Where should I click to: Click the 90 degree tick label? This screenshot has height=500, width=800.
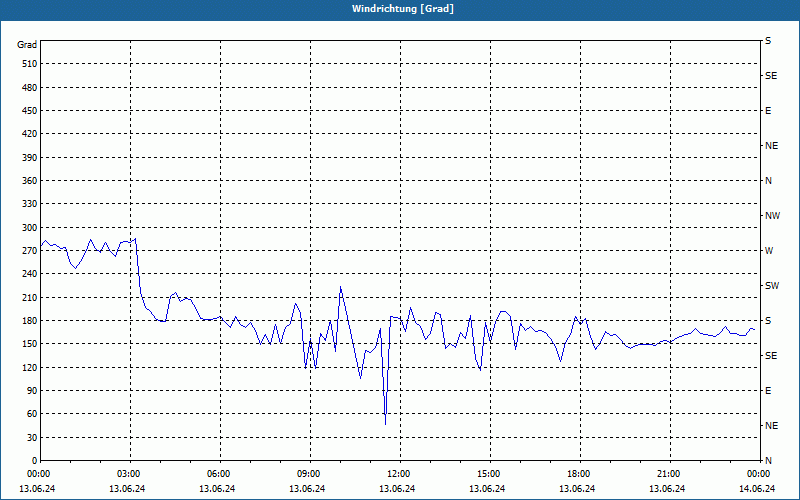click(32, 391)
